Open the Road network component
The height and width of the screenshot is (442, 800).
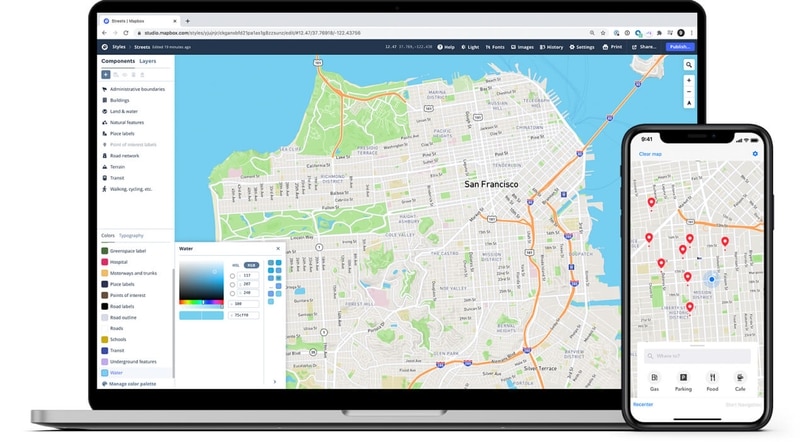pyautogui.click(x=120, y=156)
